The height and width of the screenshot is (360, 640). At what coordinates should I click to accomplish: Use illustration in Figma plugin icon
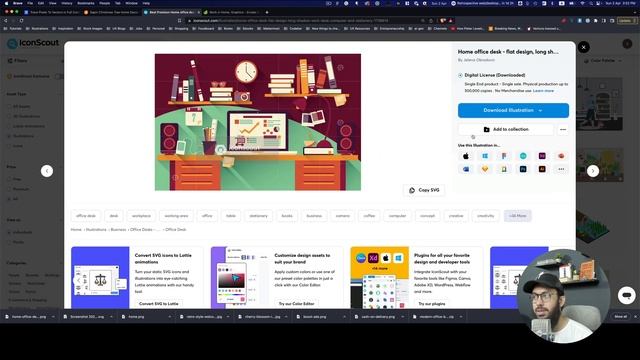(x=504, y=156)
